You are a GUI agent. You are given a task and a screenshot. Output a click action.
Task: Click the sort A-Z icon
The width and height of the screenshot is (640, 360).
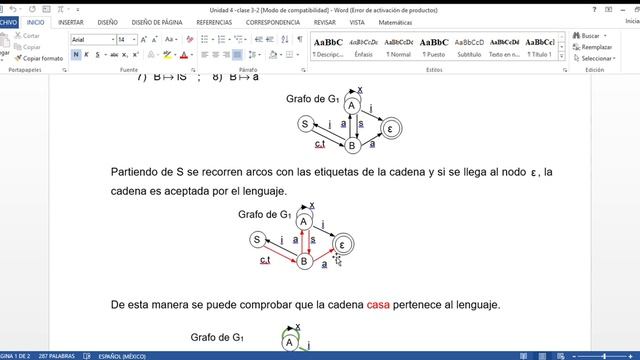[x=285, y=39]
